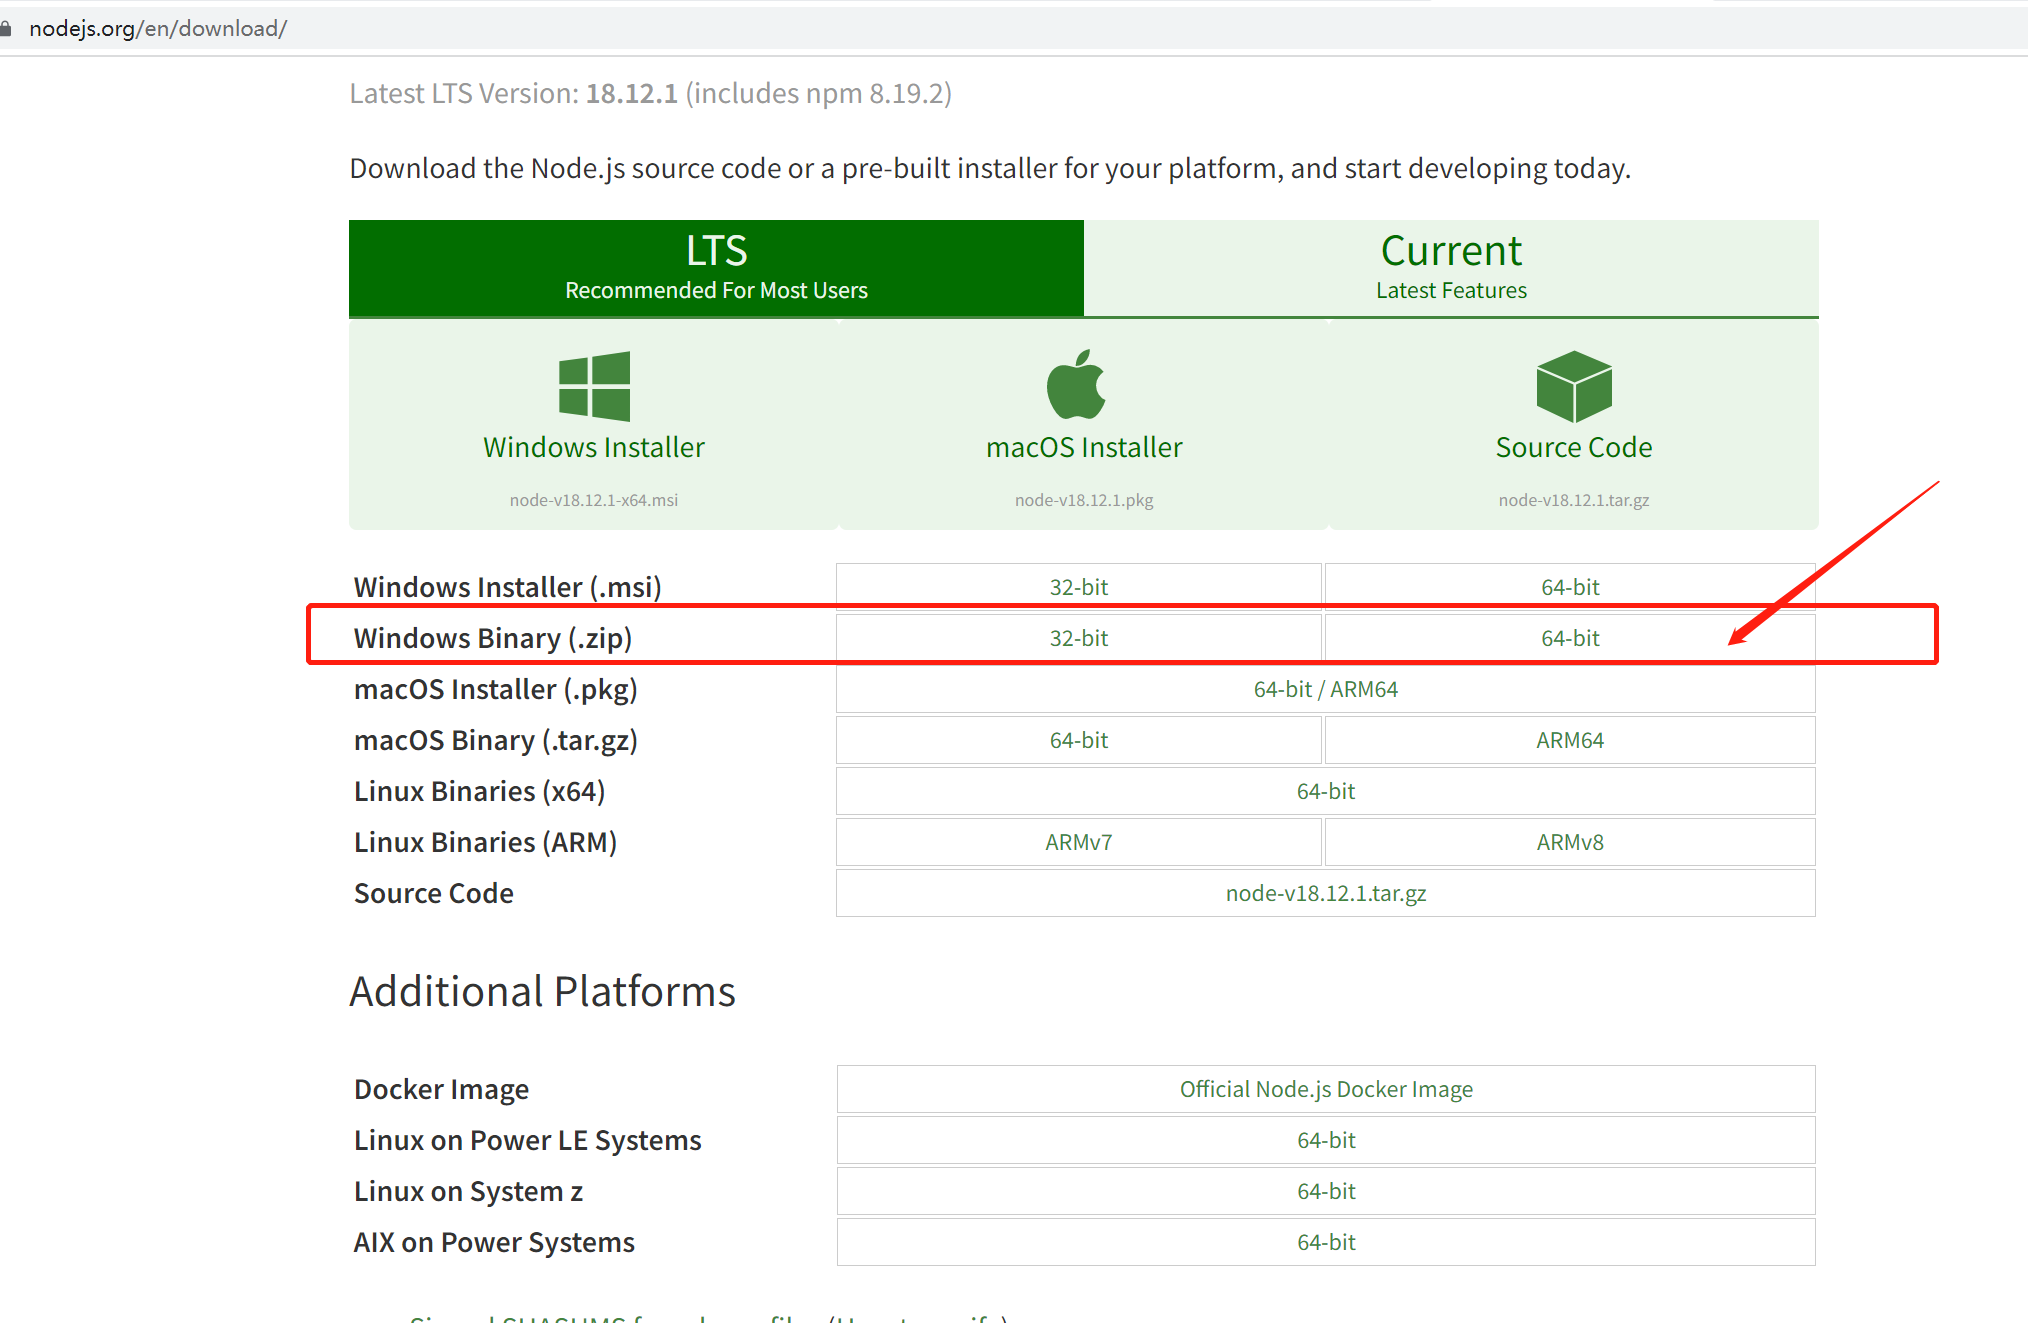Click the Linux Binaries (x64) row label

click(480, 791)
